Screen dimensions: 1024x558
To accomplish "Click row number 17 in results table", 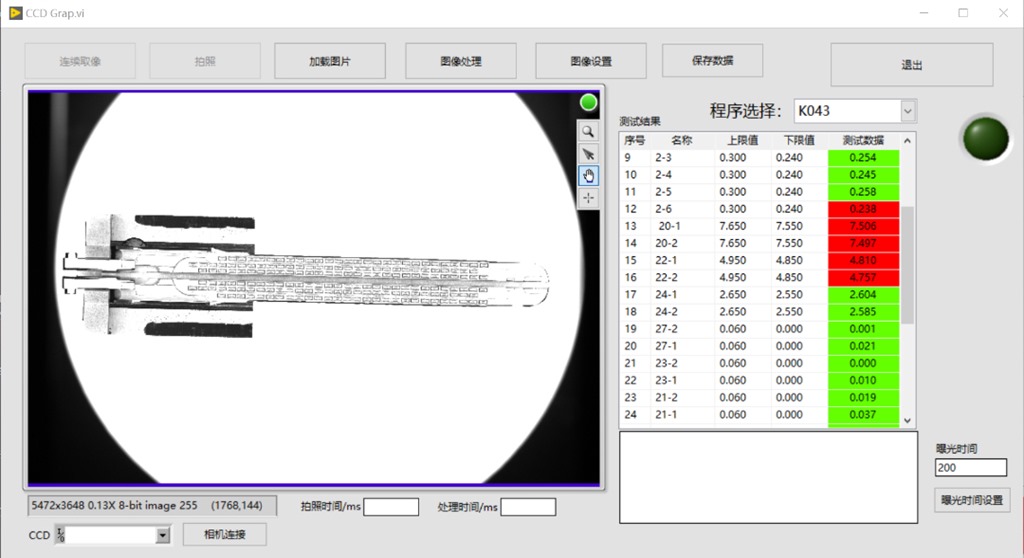I will pyautogui.click(x=630, y=295).
